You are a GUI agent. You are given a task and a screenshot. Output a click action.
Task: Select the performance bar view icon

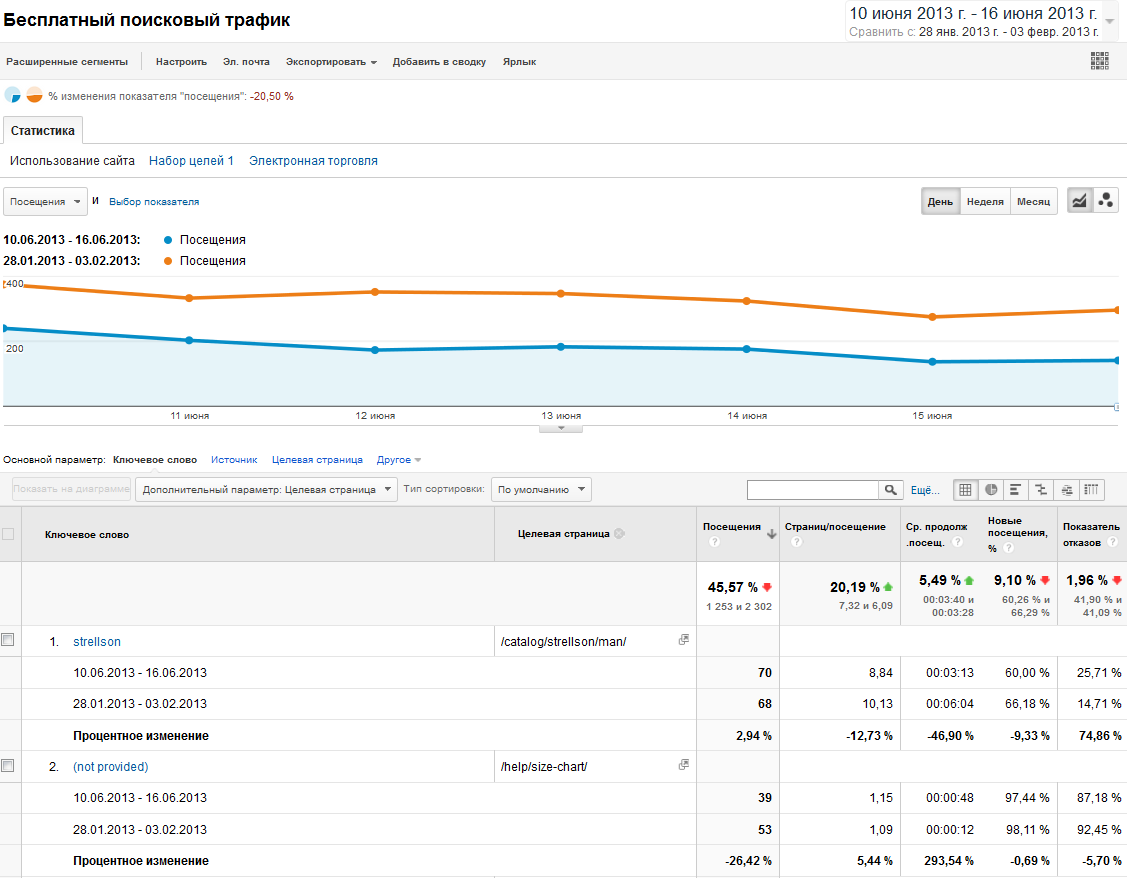[x=1015, y=489]
